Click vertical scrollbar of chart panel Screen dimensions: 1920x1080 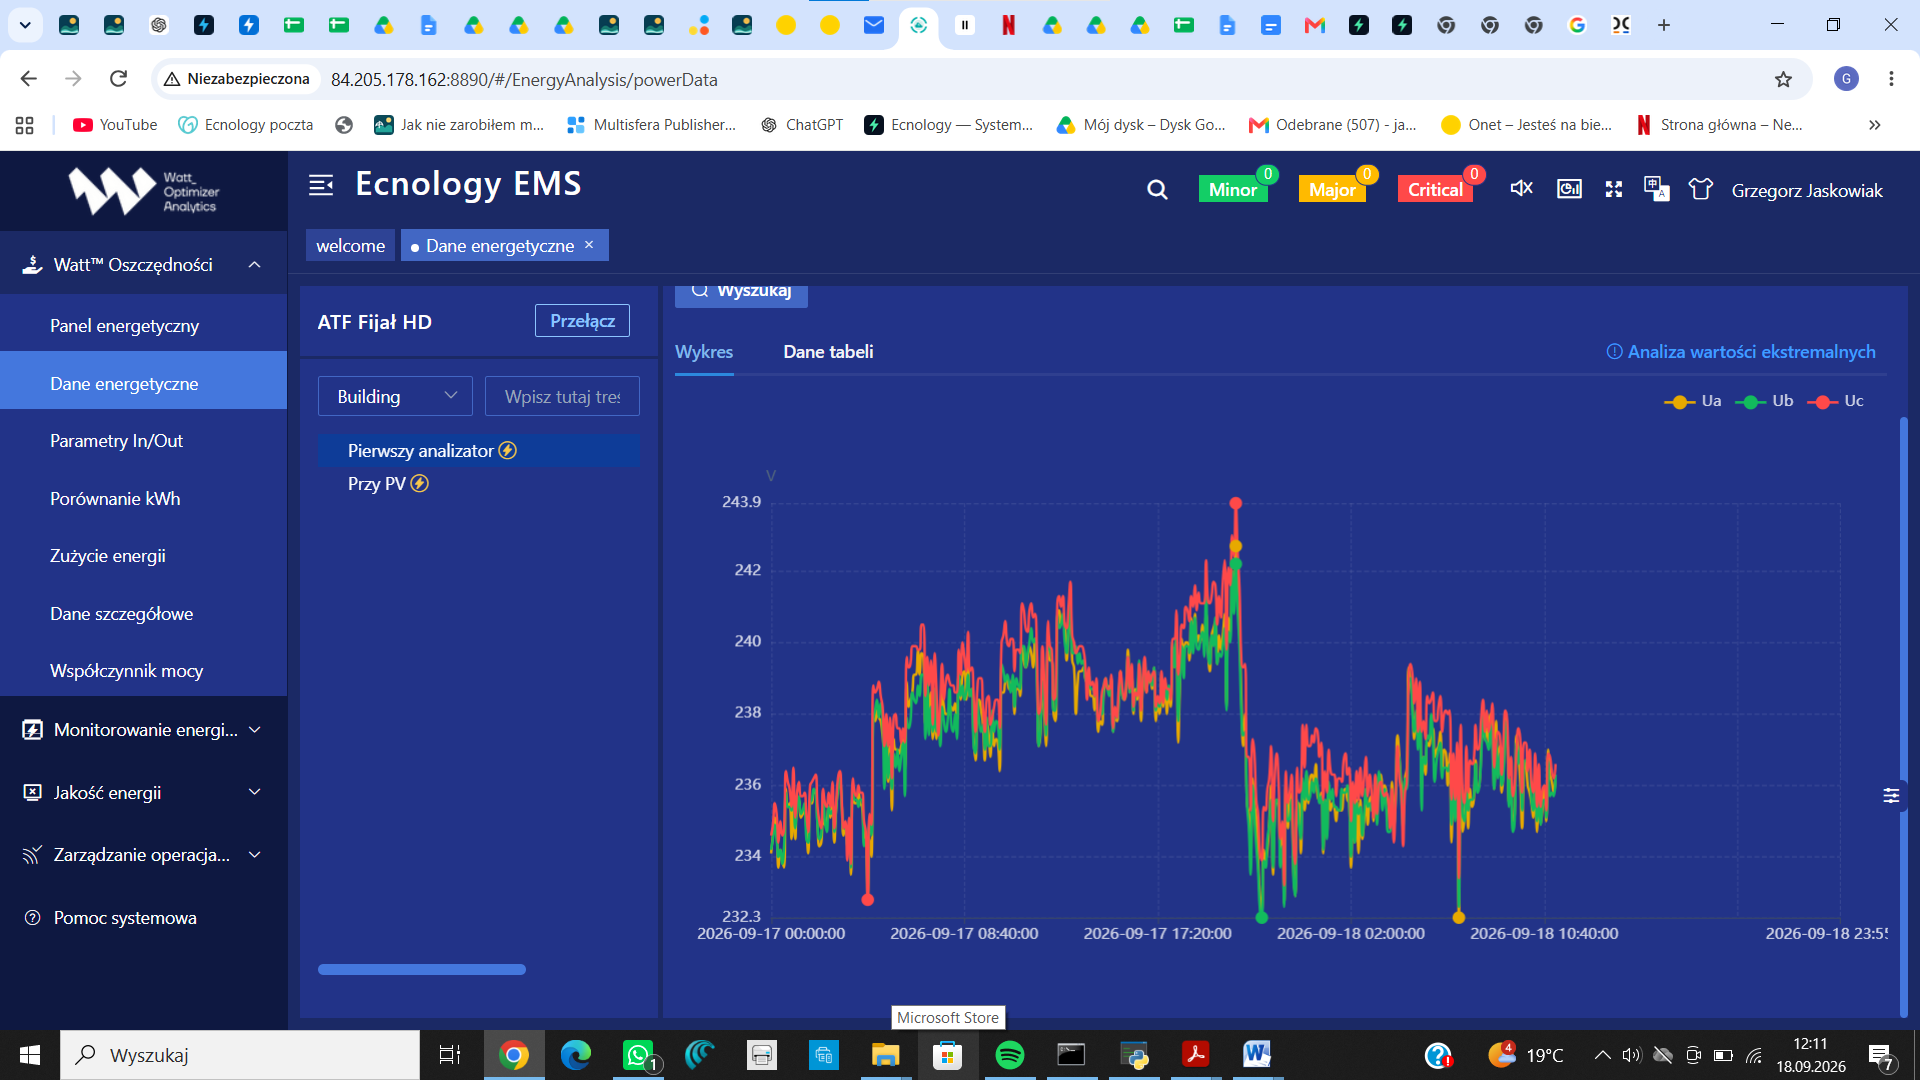1903,715
